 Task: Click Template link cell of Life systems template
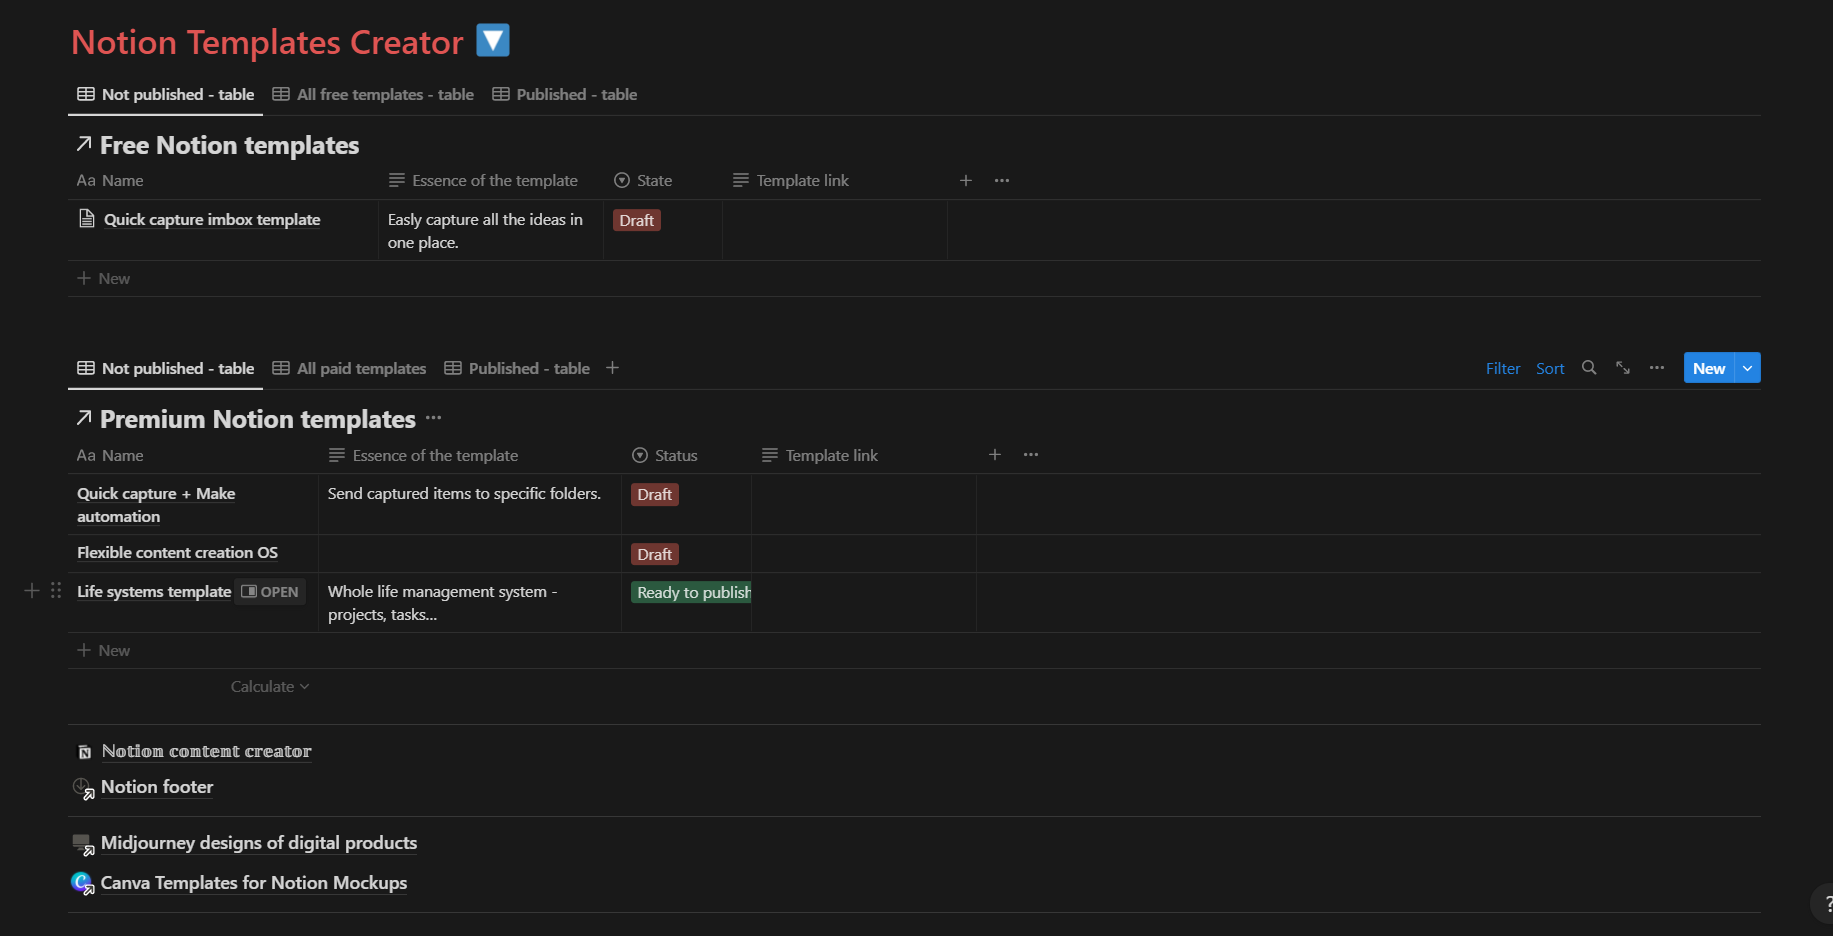pos(864,602)
